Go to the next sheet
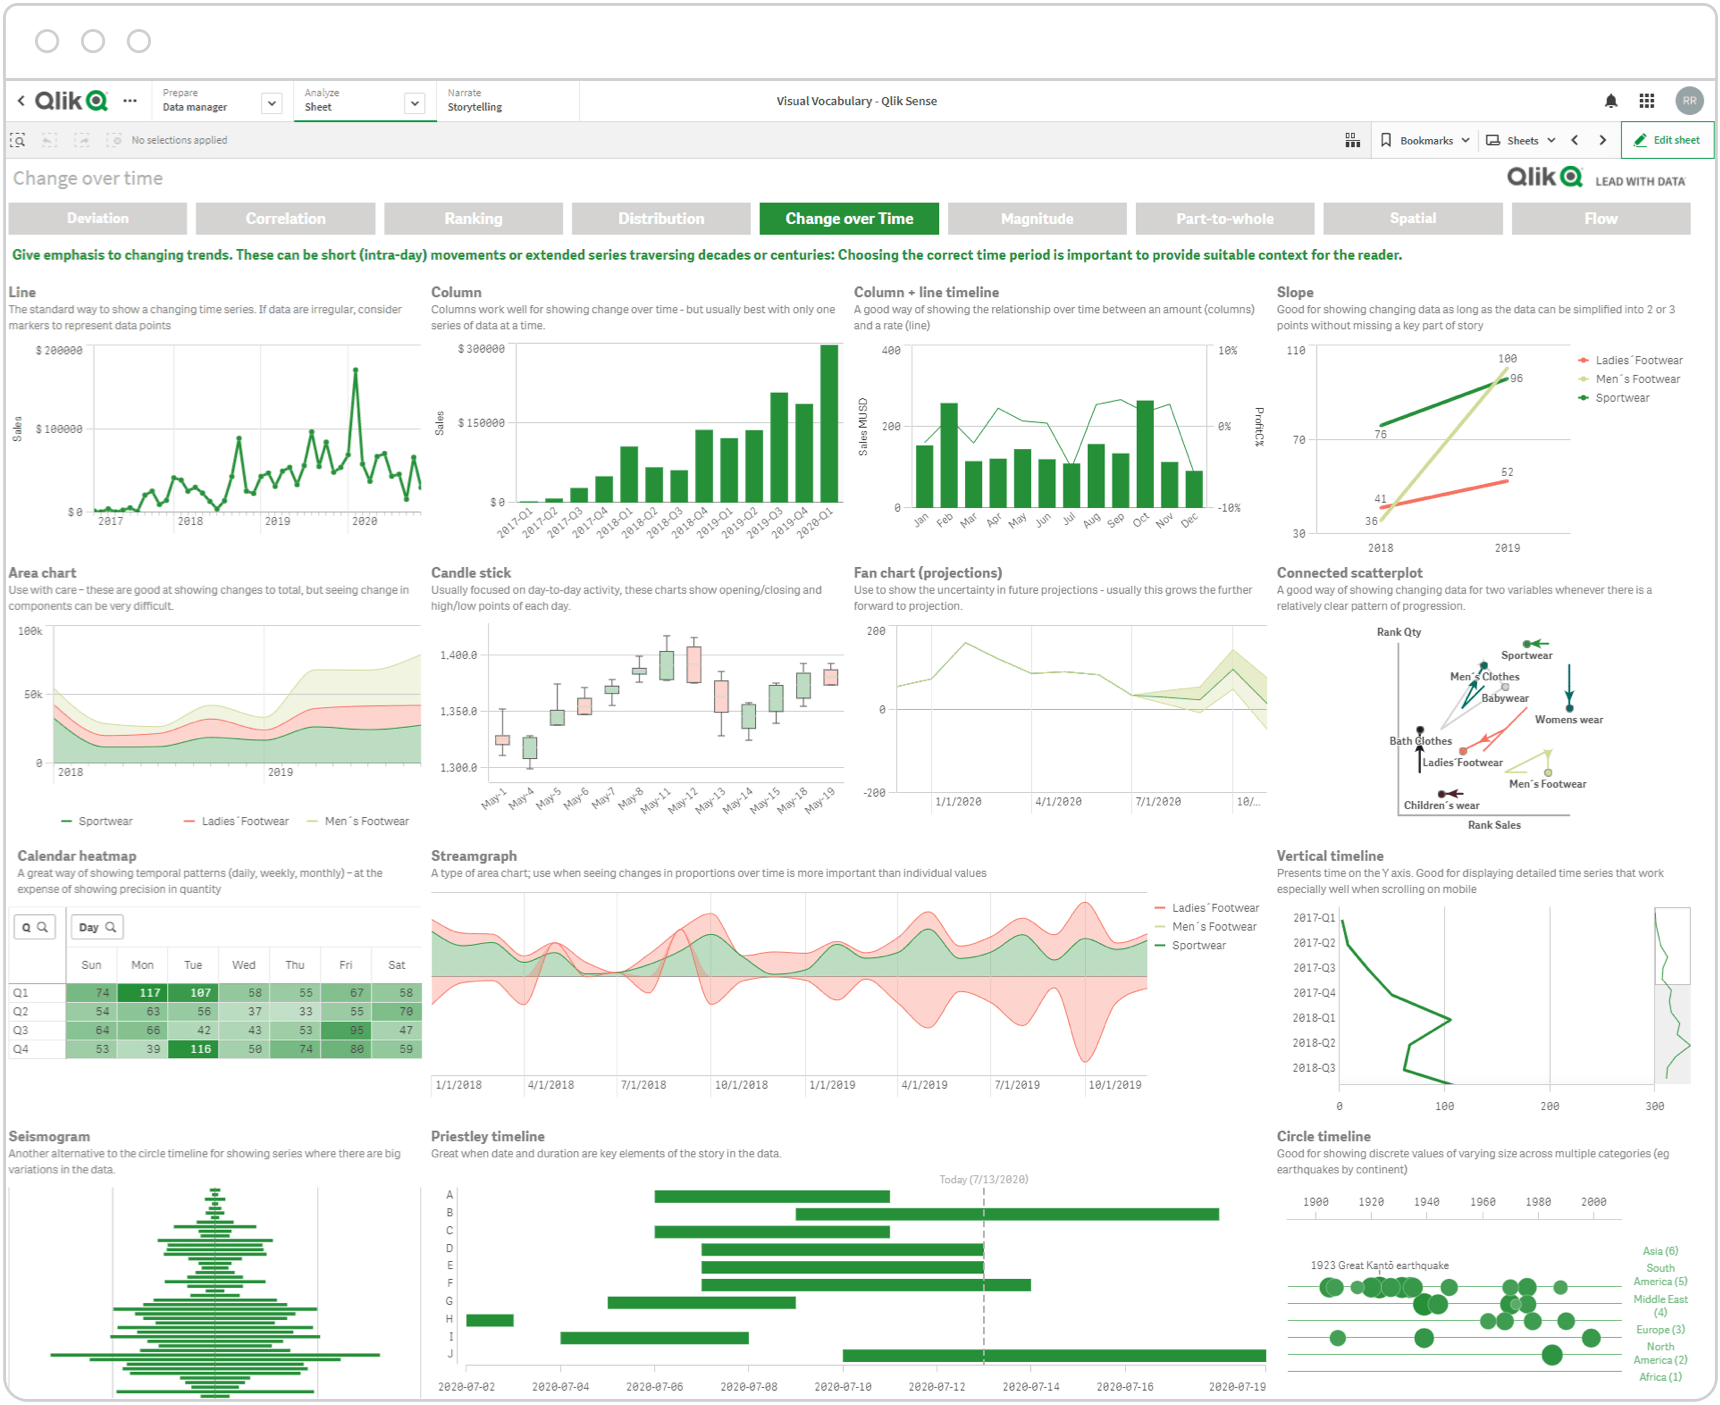Image resolution: width=1720 pixels, height=1405 pixels. click(x=1603, y=140)
